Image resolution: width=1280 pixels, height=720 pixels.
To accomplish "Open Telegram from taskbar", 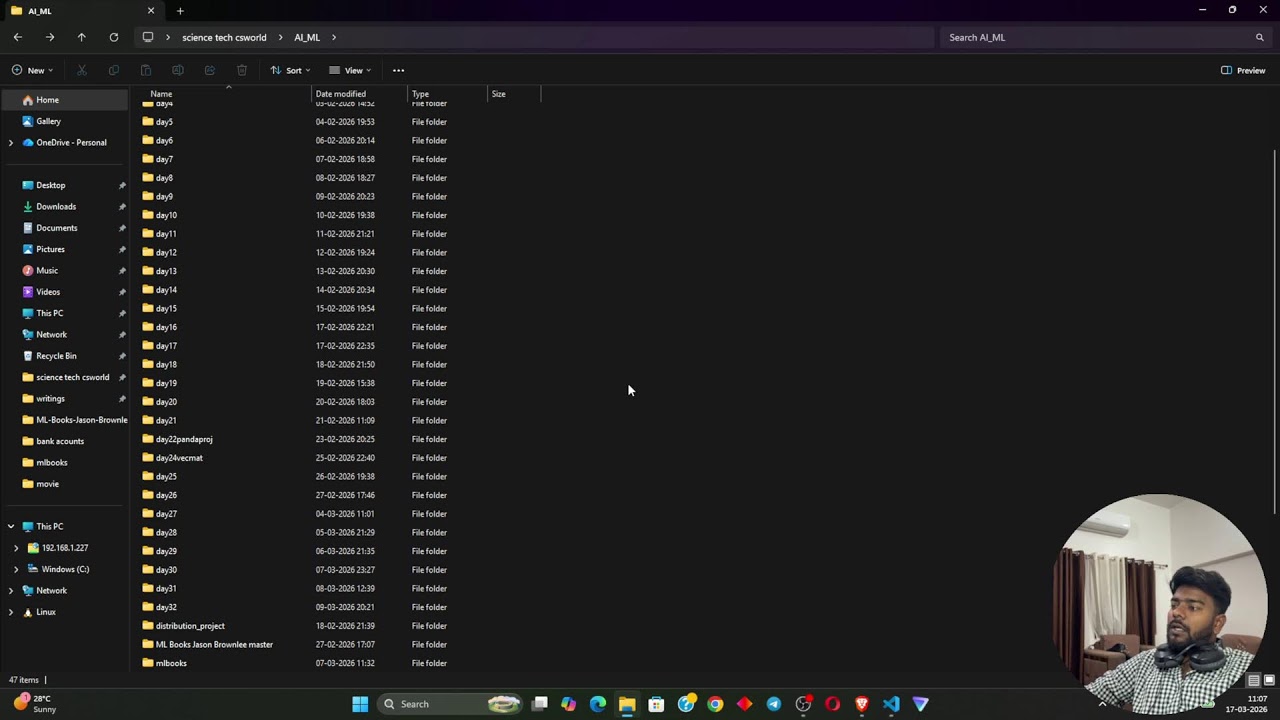I will click(x=774, y=704).
